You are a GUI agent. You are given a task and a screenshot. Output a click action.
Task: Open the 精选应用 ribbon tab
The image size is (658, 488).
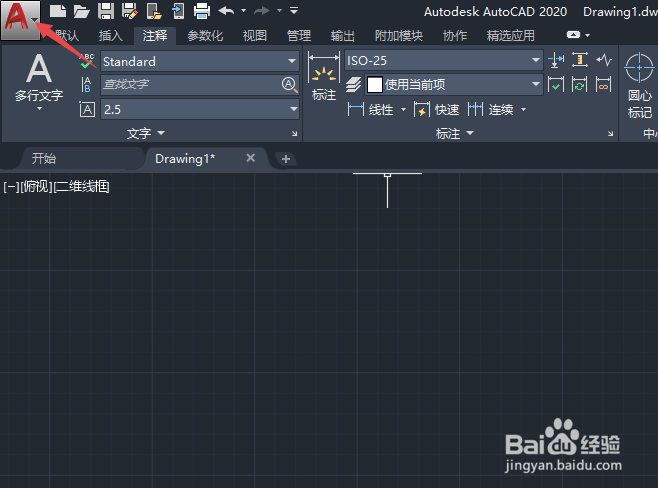point(511,36)
